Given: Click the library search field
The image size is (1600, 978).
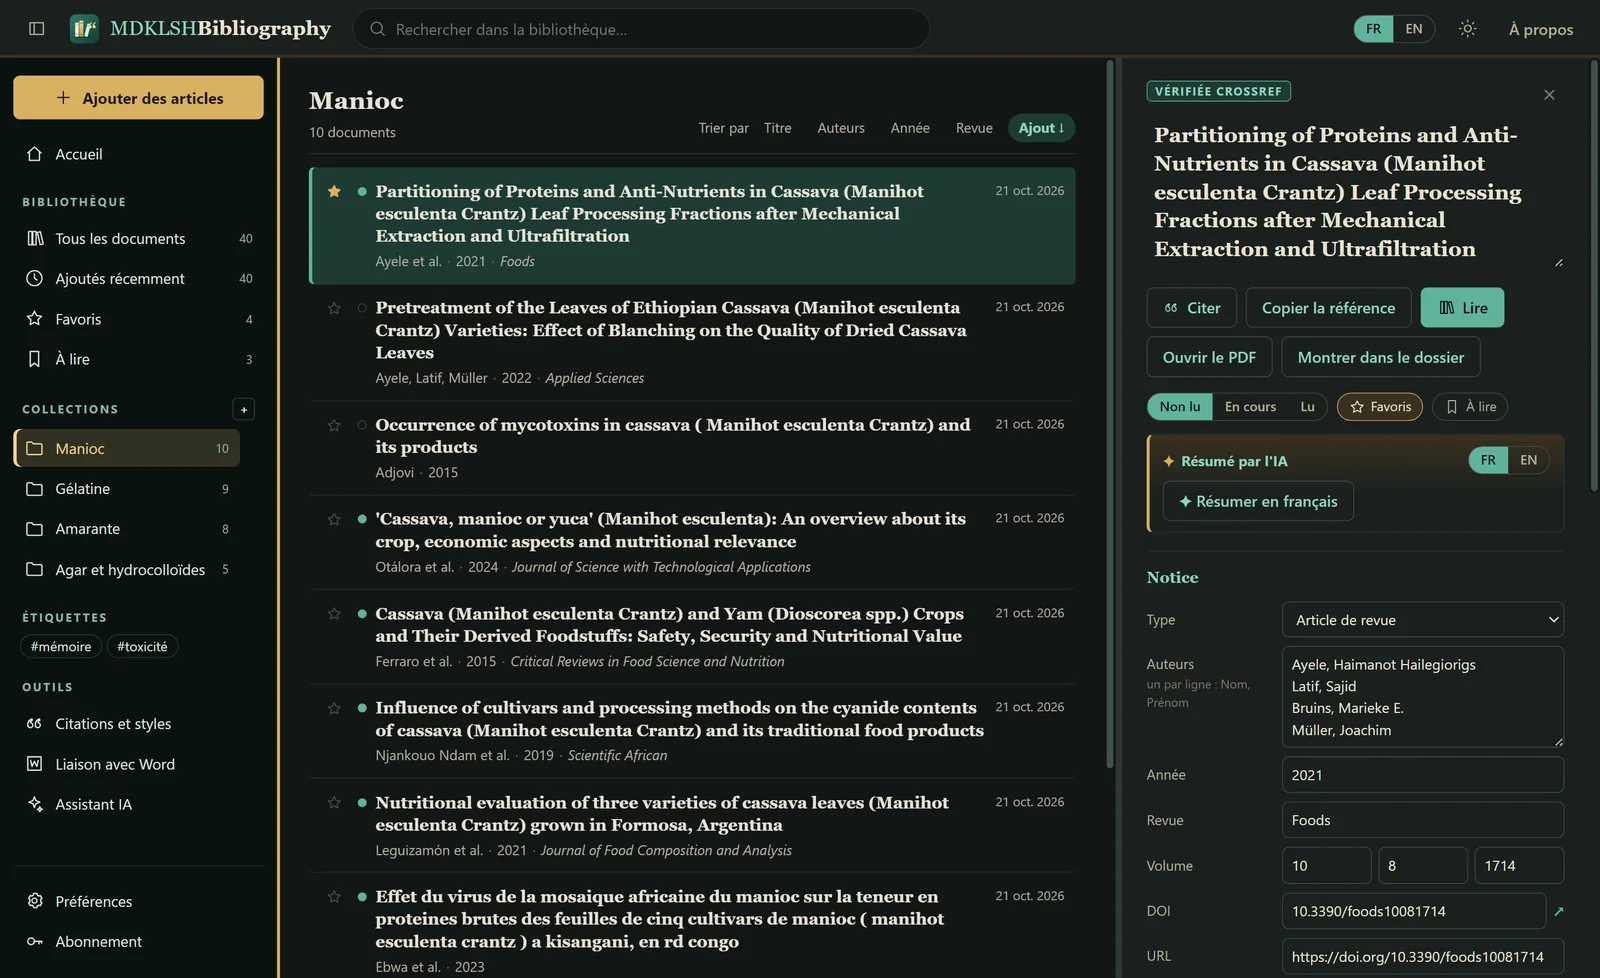Looking at the screenshot, I should [641, 29].
